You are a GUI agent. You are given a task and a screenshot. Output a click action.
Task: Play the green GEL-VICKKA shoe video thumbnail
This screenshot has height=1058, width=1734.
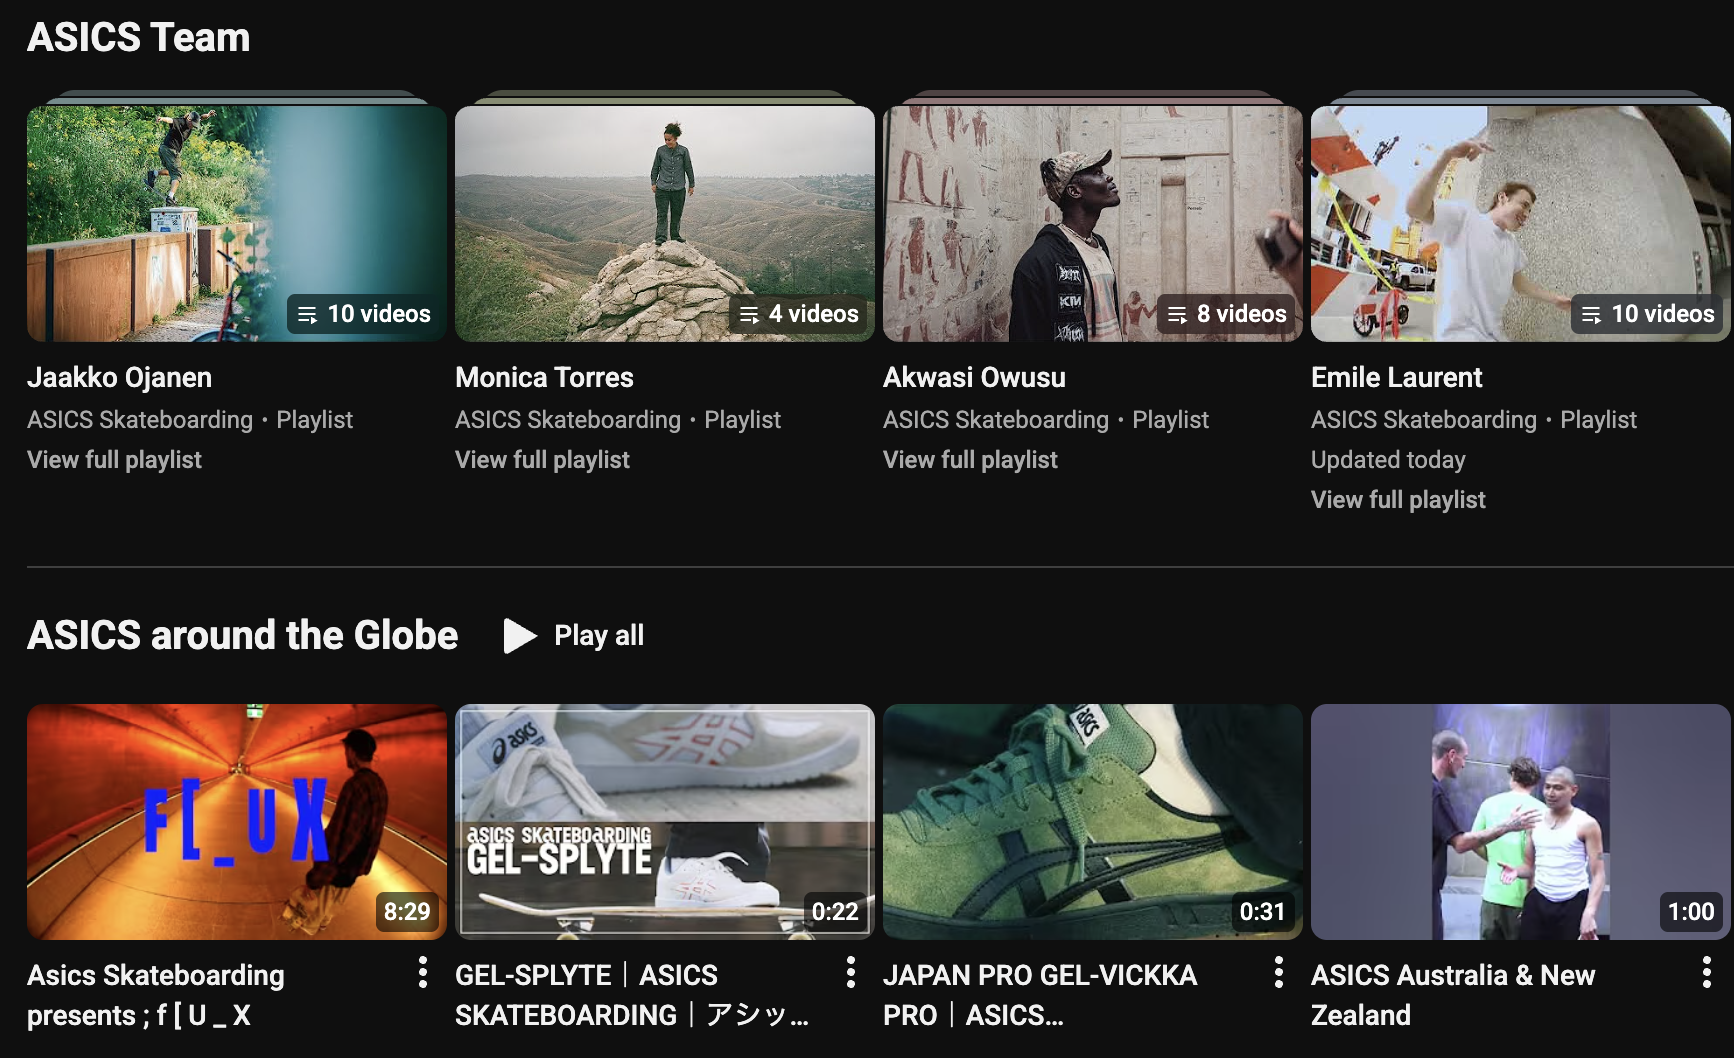[x=1093, y=822]
